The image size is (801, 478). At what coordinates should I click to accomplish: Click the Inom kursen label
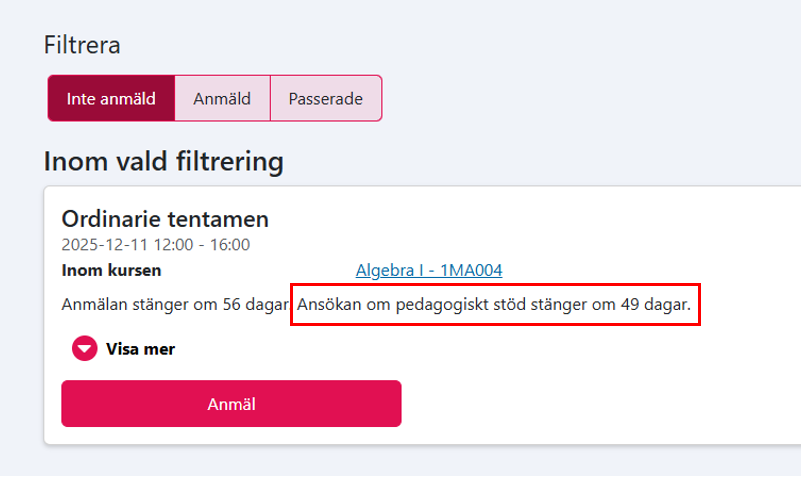[x=111, y=270]
